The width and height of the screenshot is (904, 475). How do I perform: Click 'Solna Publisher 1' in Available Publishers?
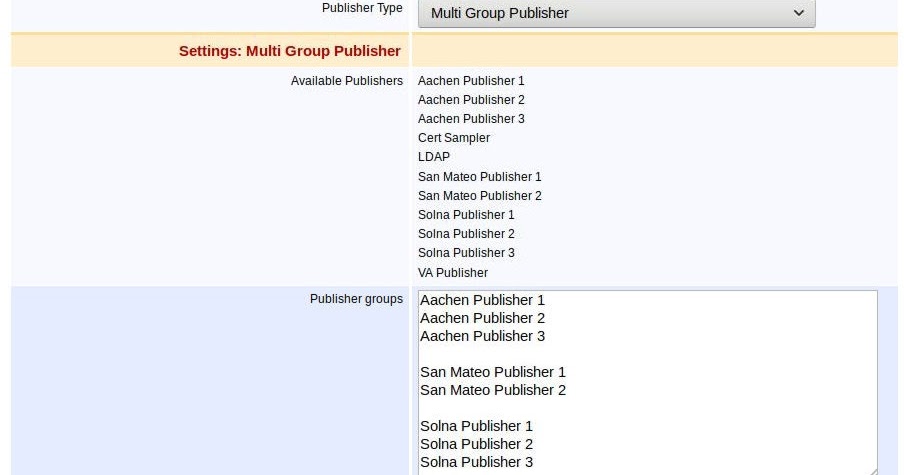click(466, 214)
